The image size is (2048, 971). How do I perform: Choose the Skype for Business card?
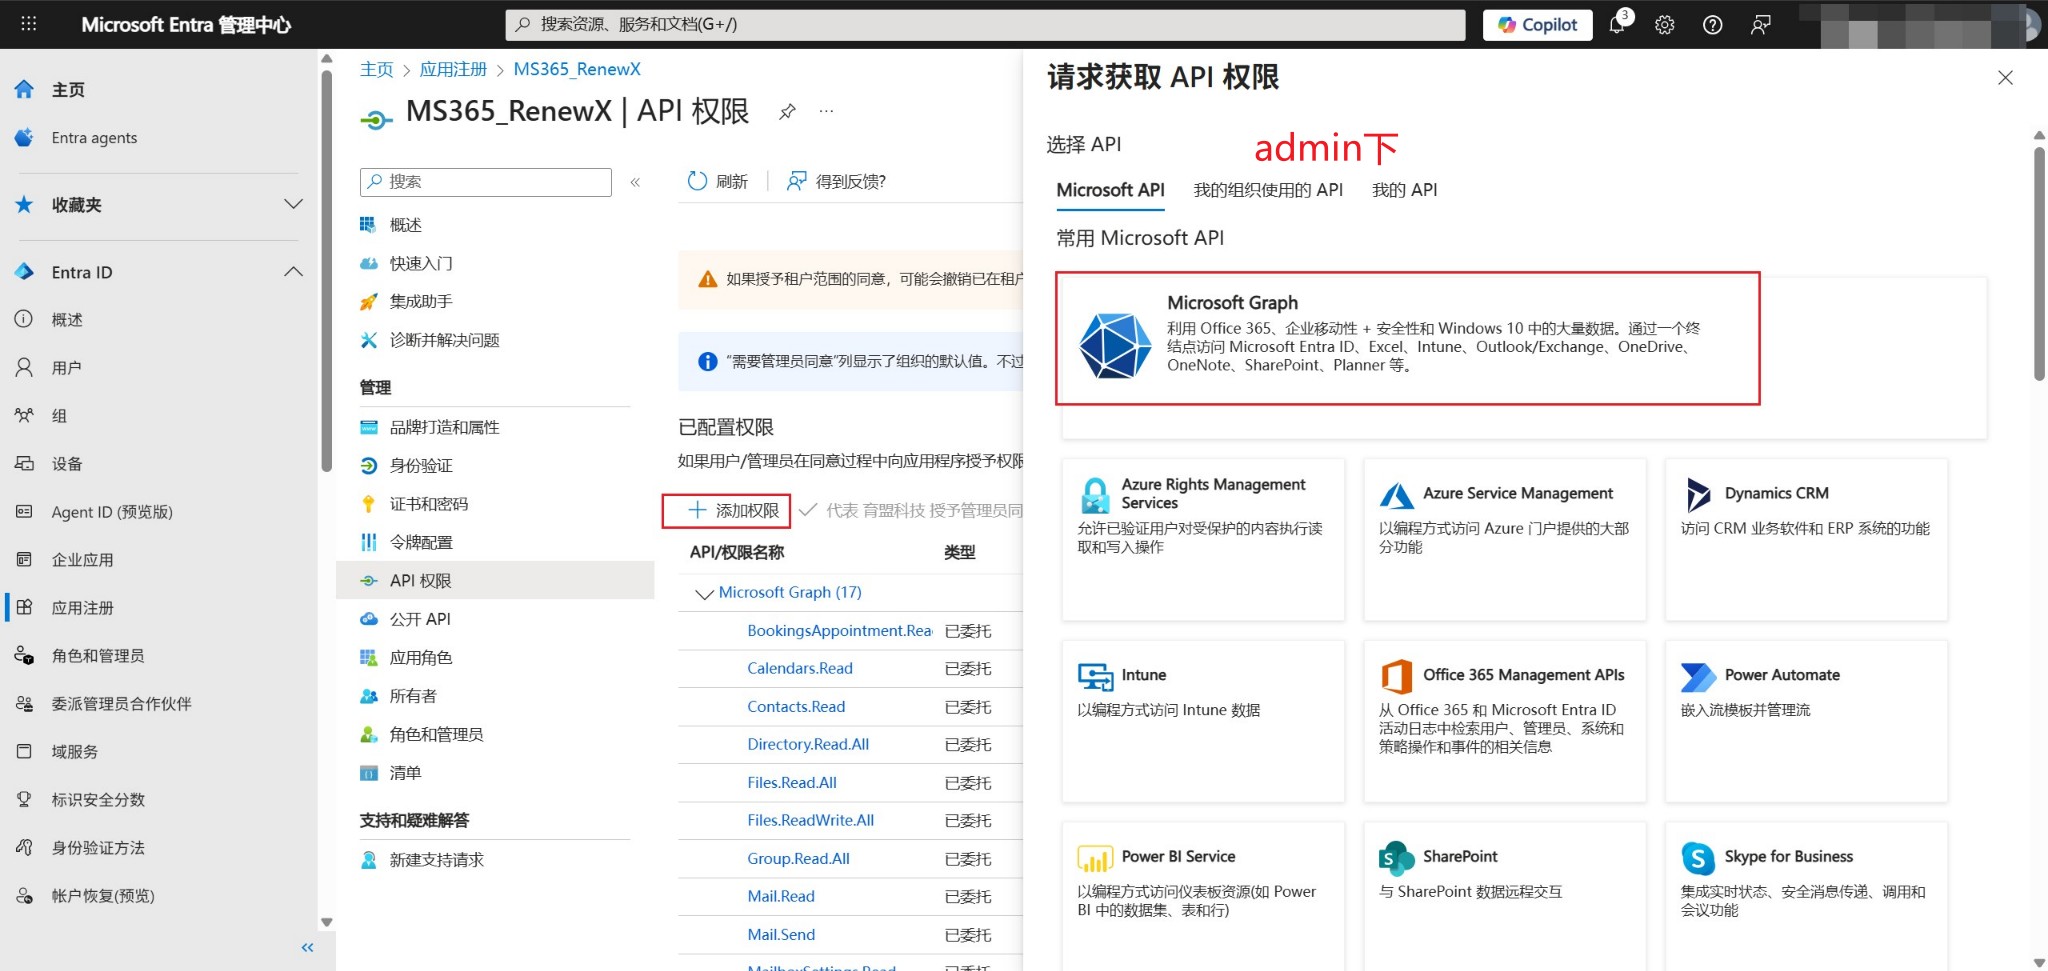[1806, 896]
